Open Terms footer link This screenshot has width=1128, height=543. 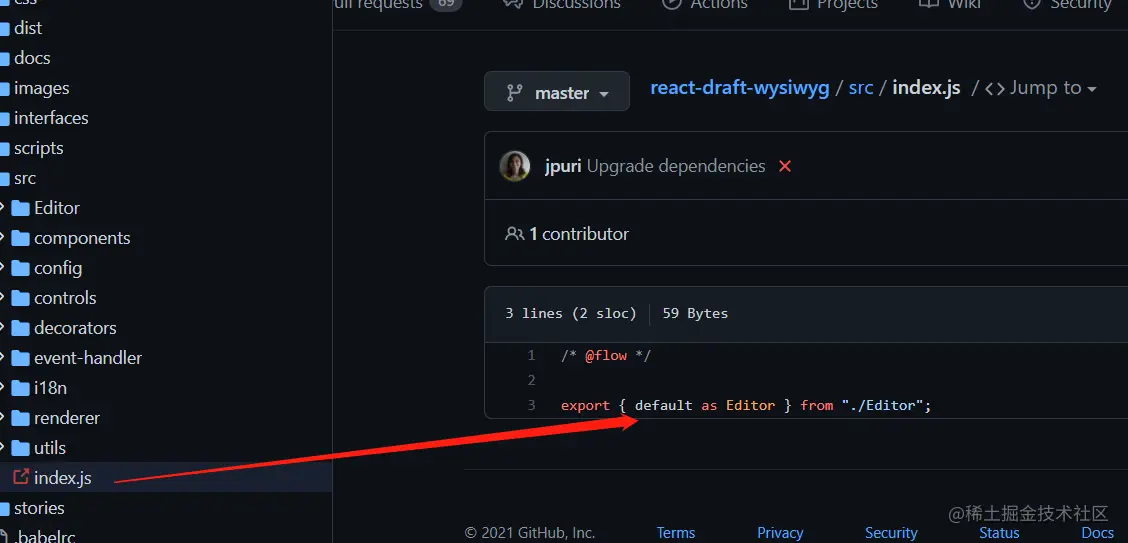click(x=676, y=533)
